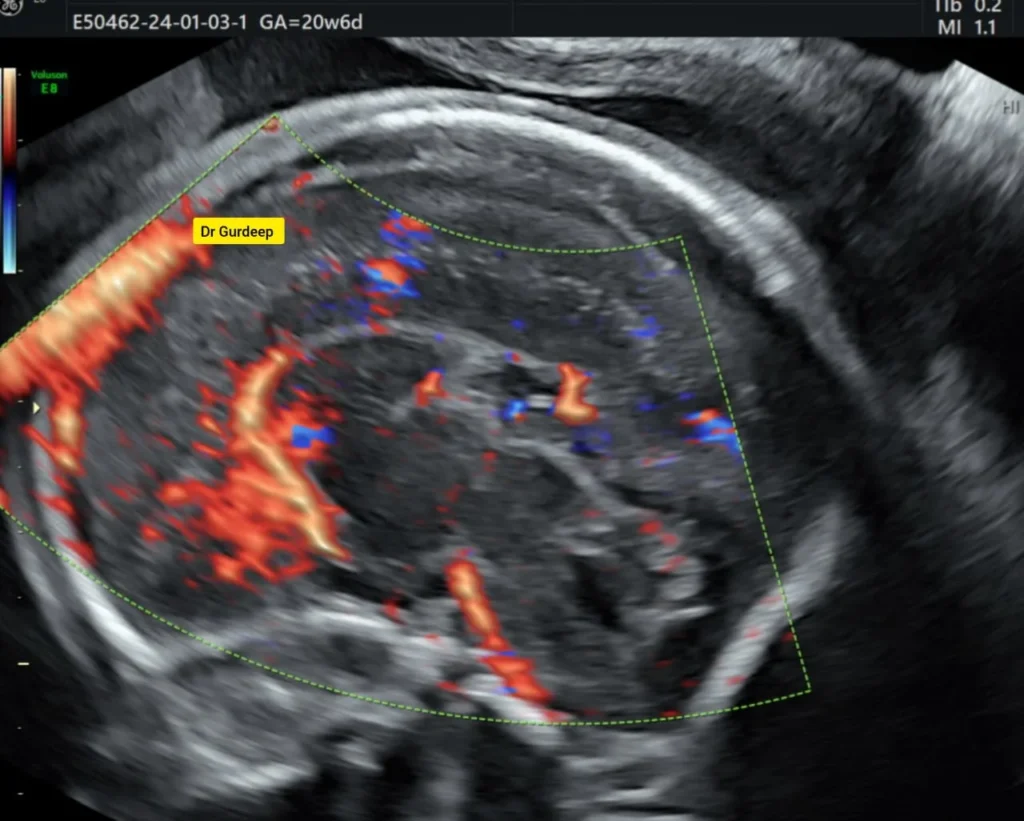The width and height of the screenshot is (1024, 821).
Task: Click the color Doppler velocity scale bar
Action: [x=10, y=170]
